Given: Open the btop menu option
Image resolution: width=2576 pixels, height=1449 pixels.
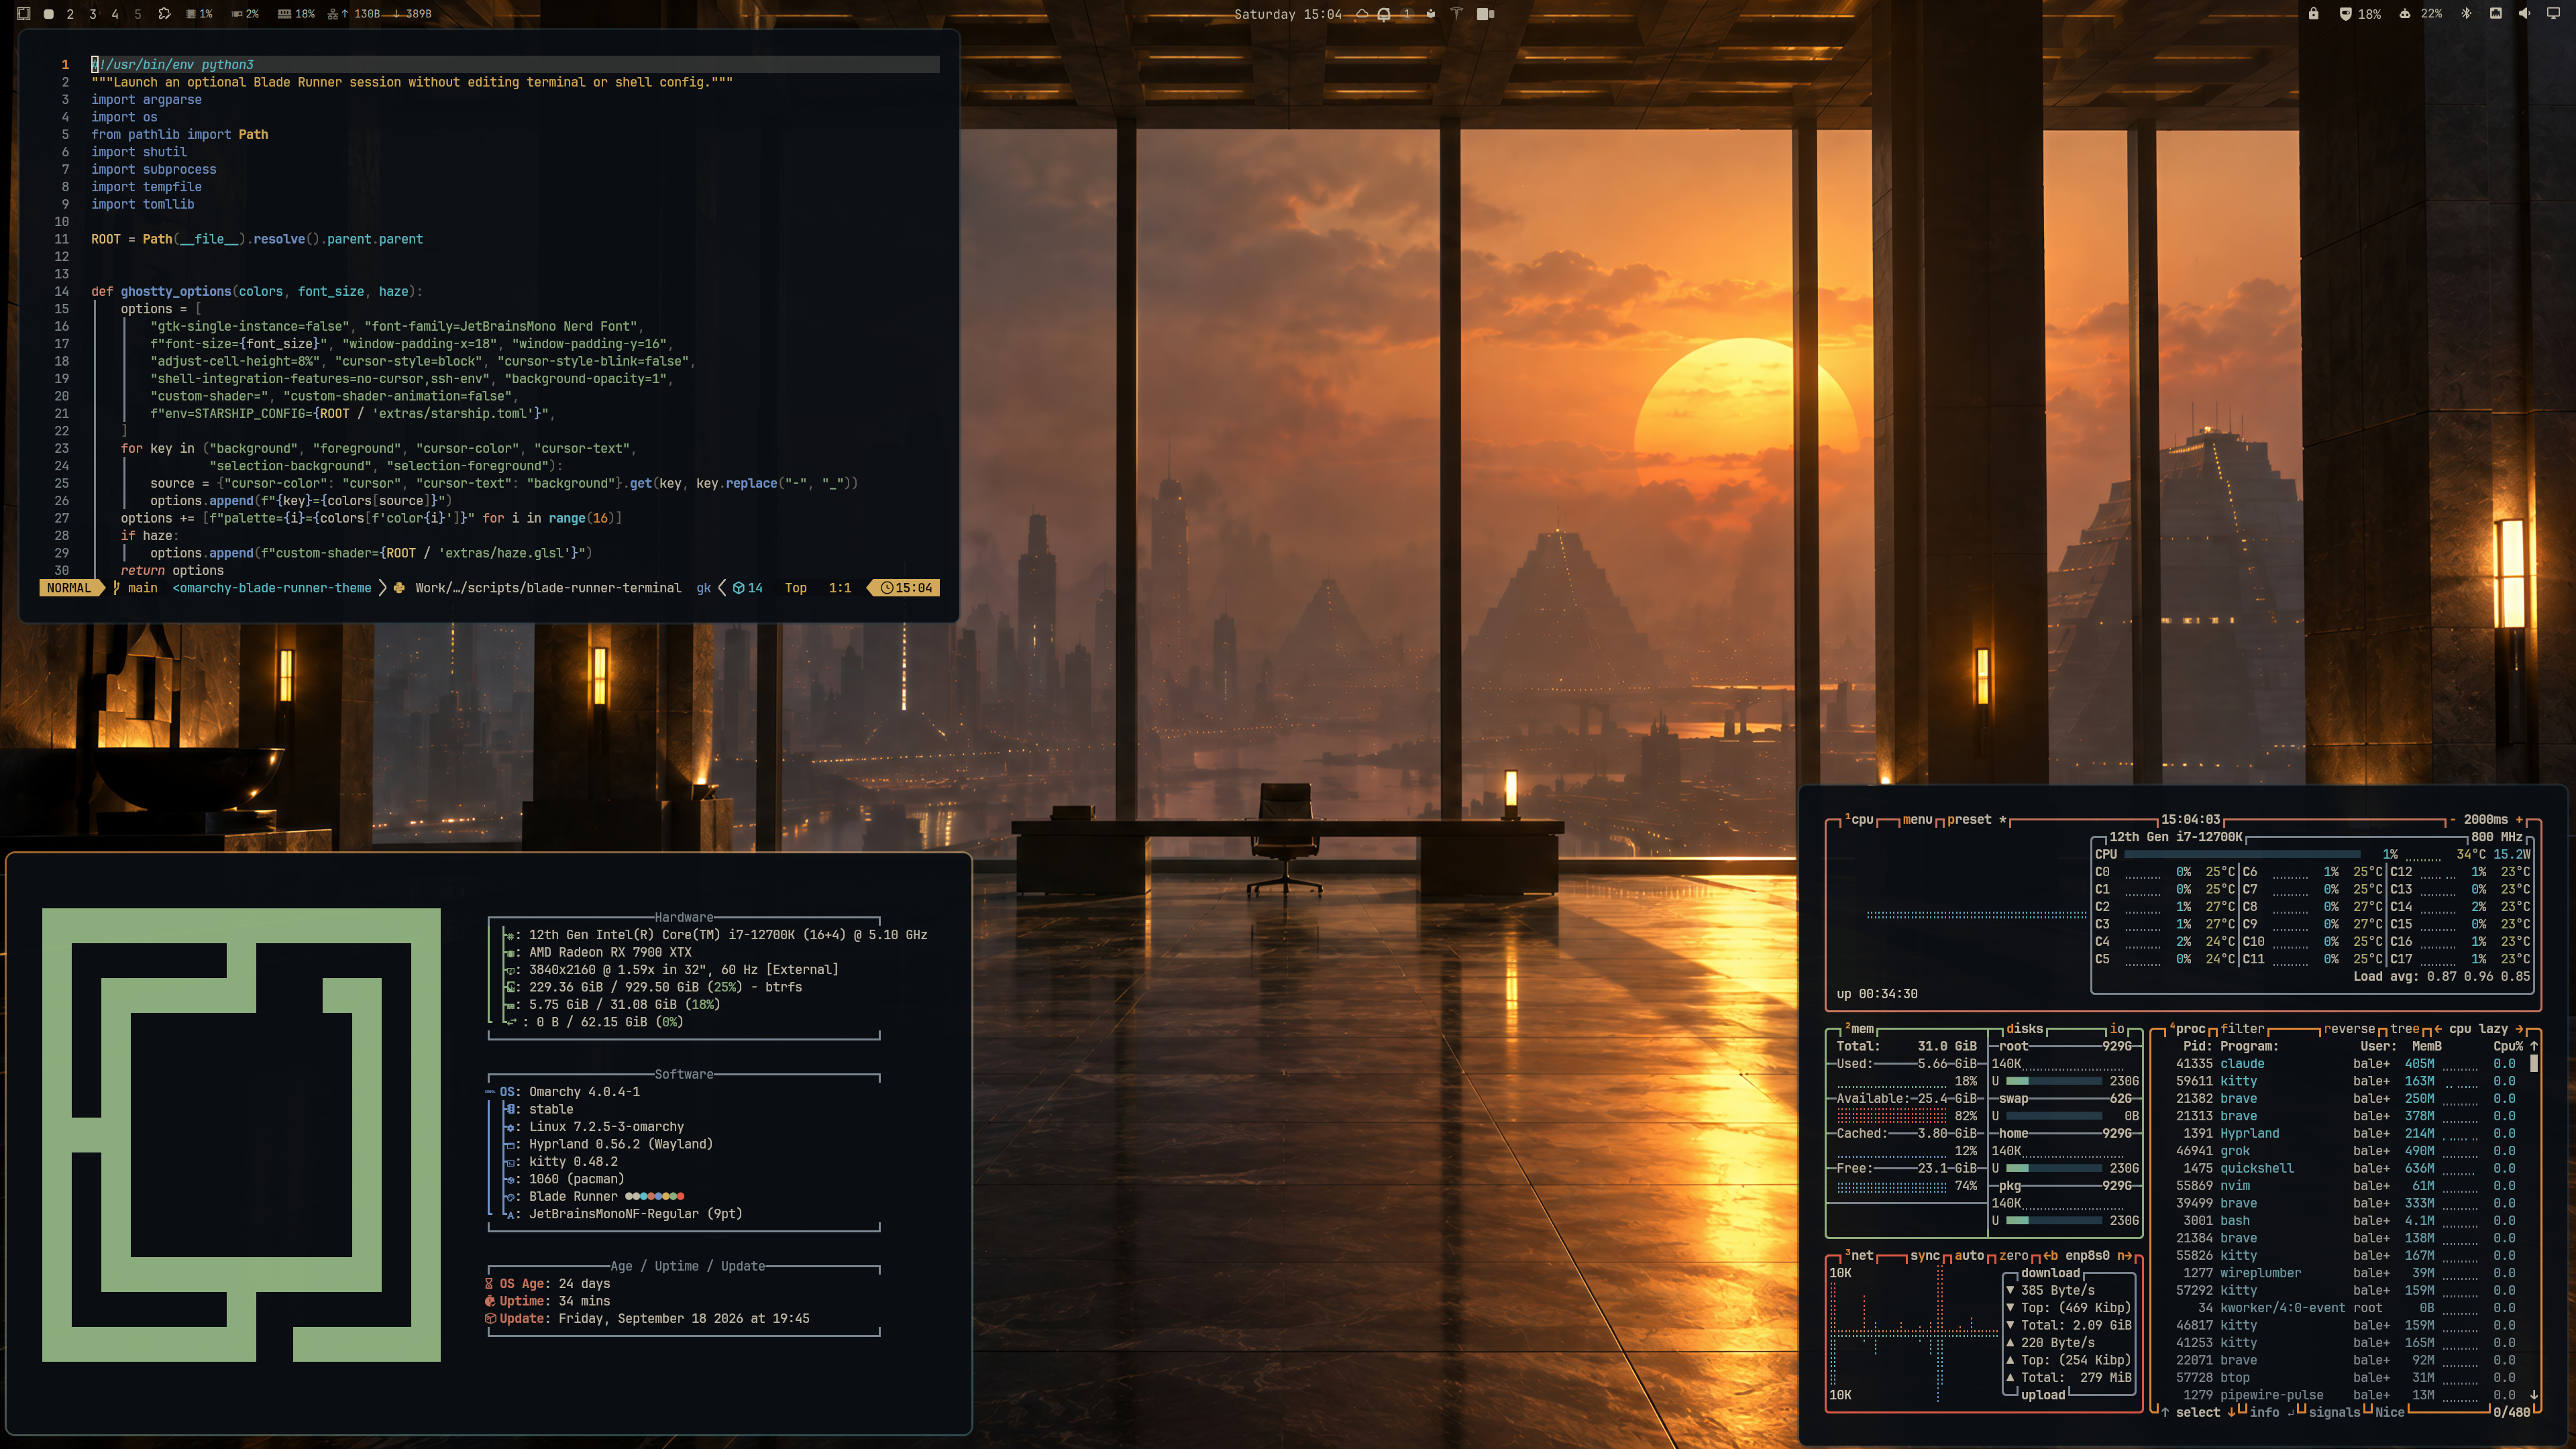Looking at the screenshot, I should coord(1917,820).
